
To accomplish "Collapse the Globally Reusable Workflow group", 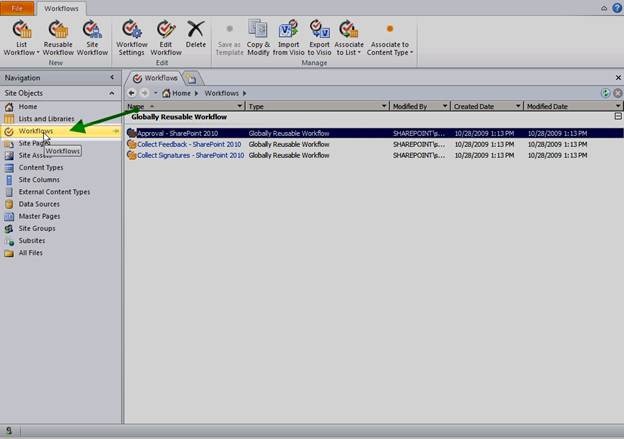I will click(618, 116).
